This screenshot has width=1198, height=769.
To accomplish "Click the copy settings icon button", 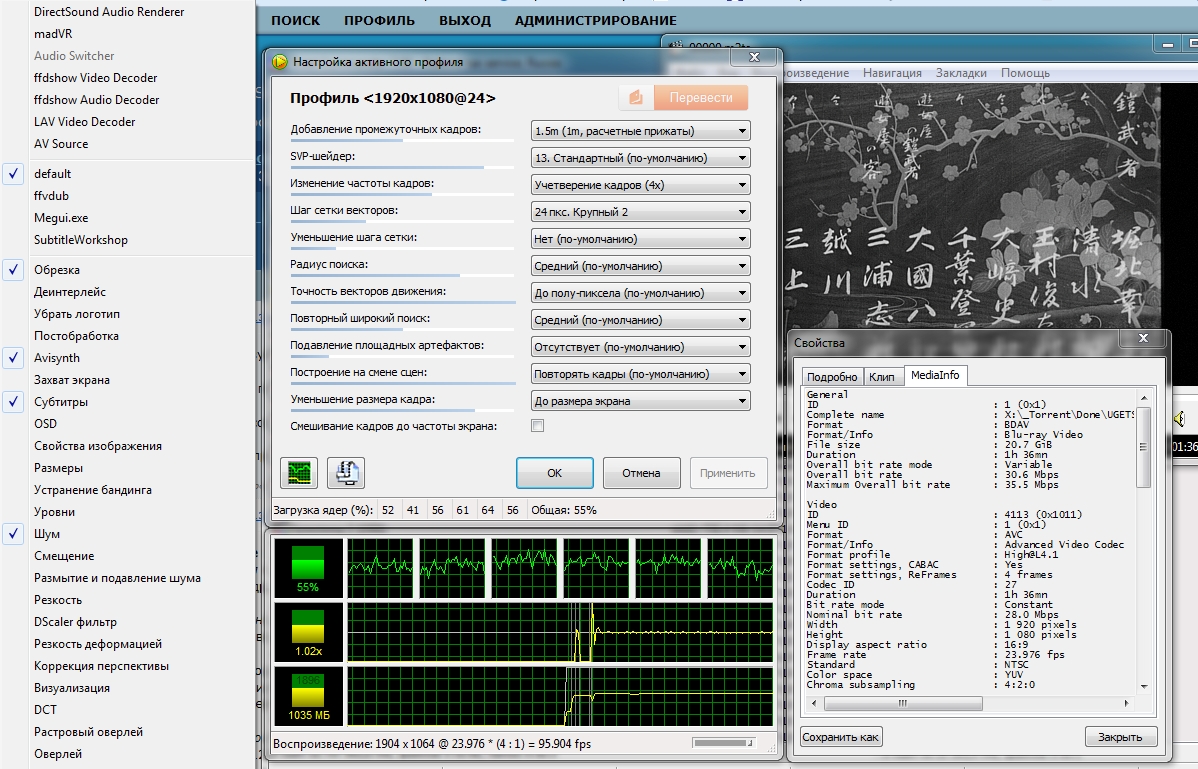I will click(x=345, y=473).
